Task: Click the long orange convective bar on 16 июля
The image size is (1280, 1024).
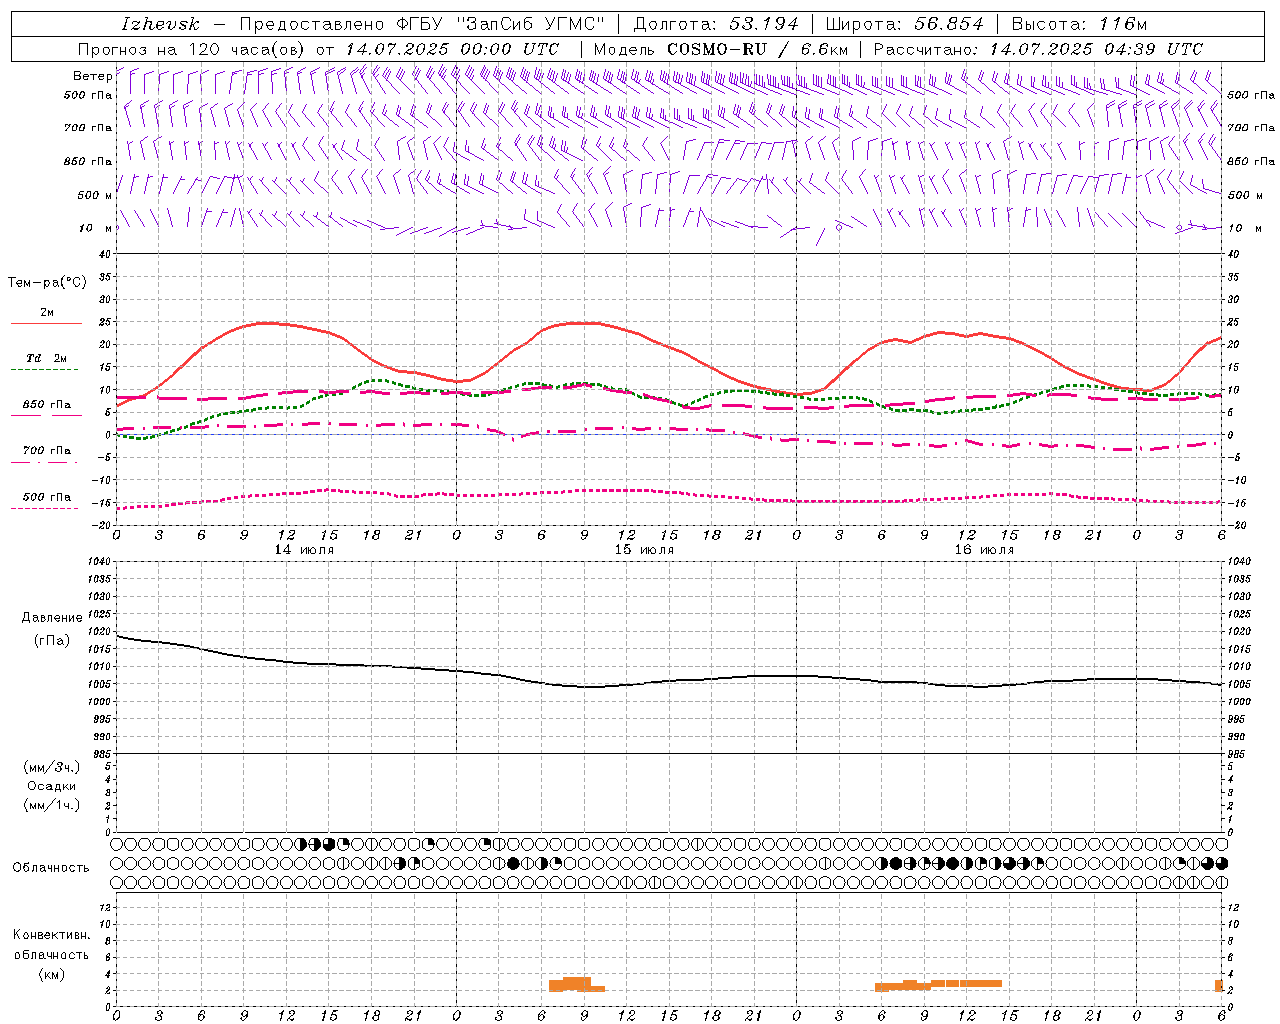Action: coord(938,985)
